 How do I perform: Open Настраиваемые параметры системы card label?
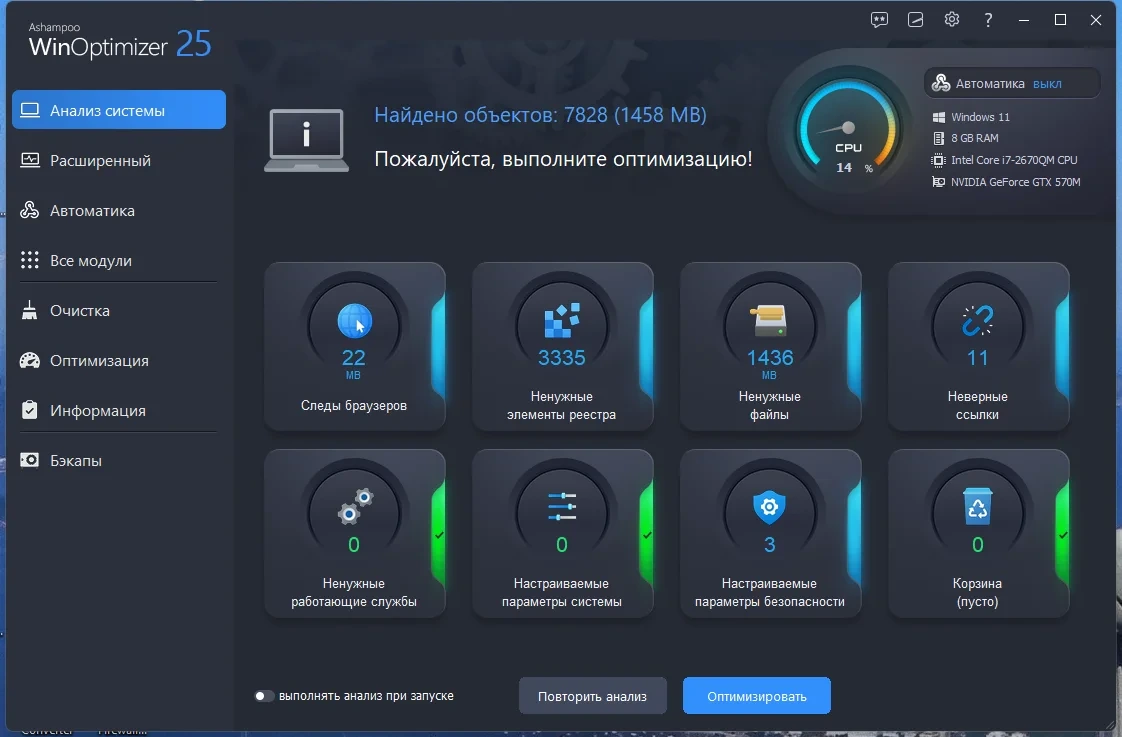562,592
